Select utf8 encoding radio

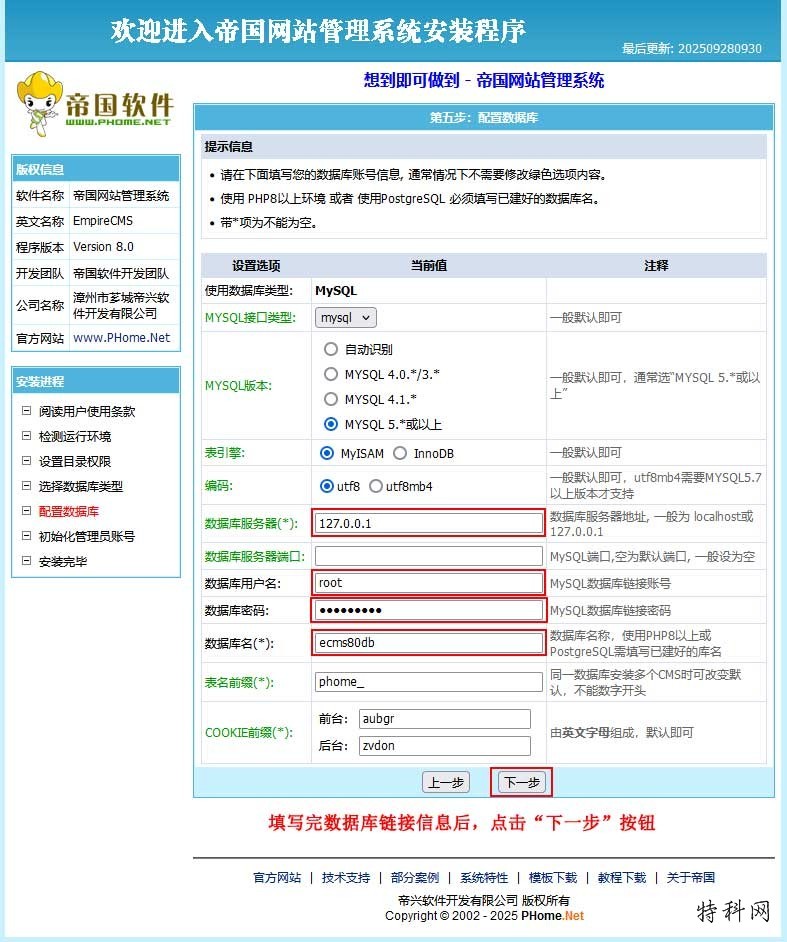click(x=327, y=486)
